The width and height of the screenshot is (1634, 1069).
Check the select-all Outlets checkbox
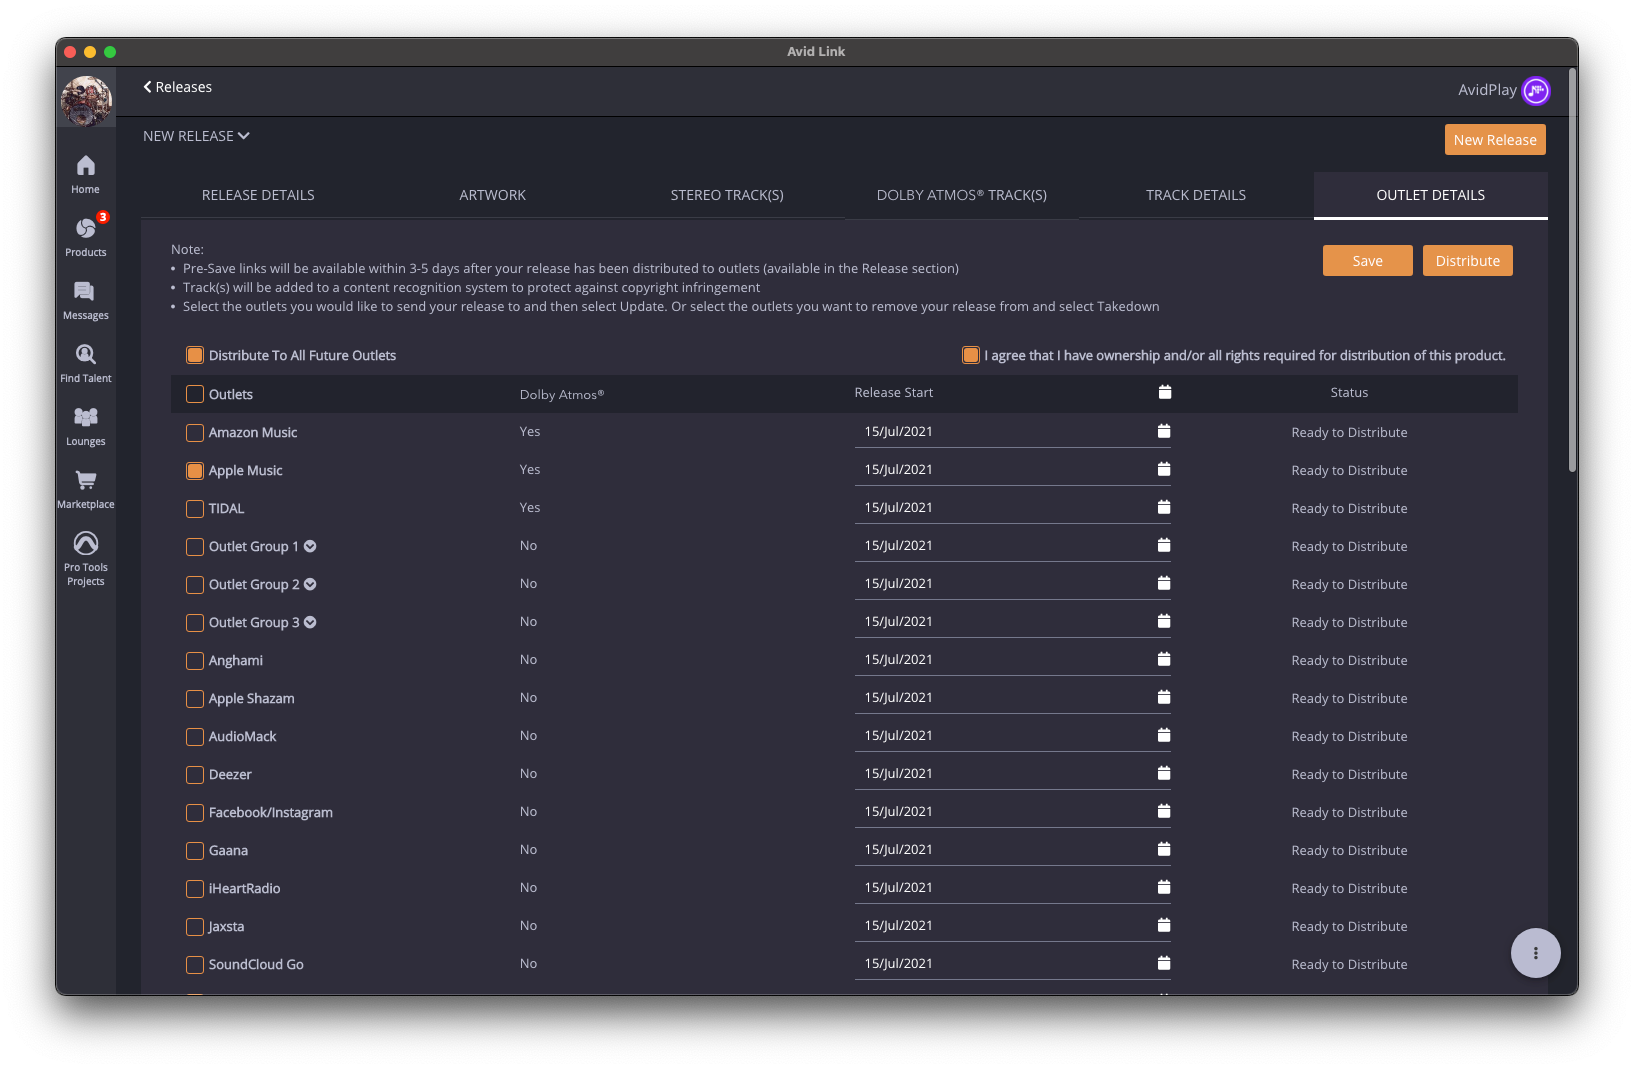[195, 394]
